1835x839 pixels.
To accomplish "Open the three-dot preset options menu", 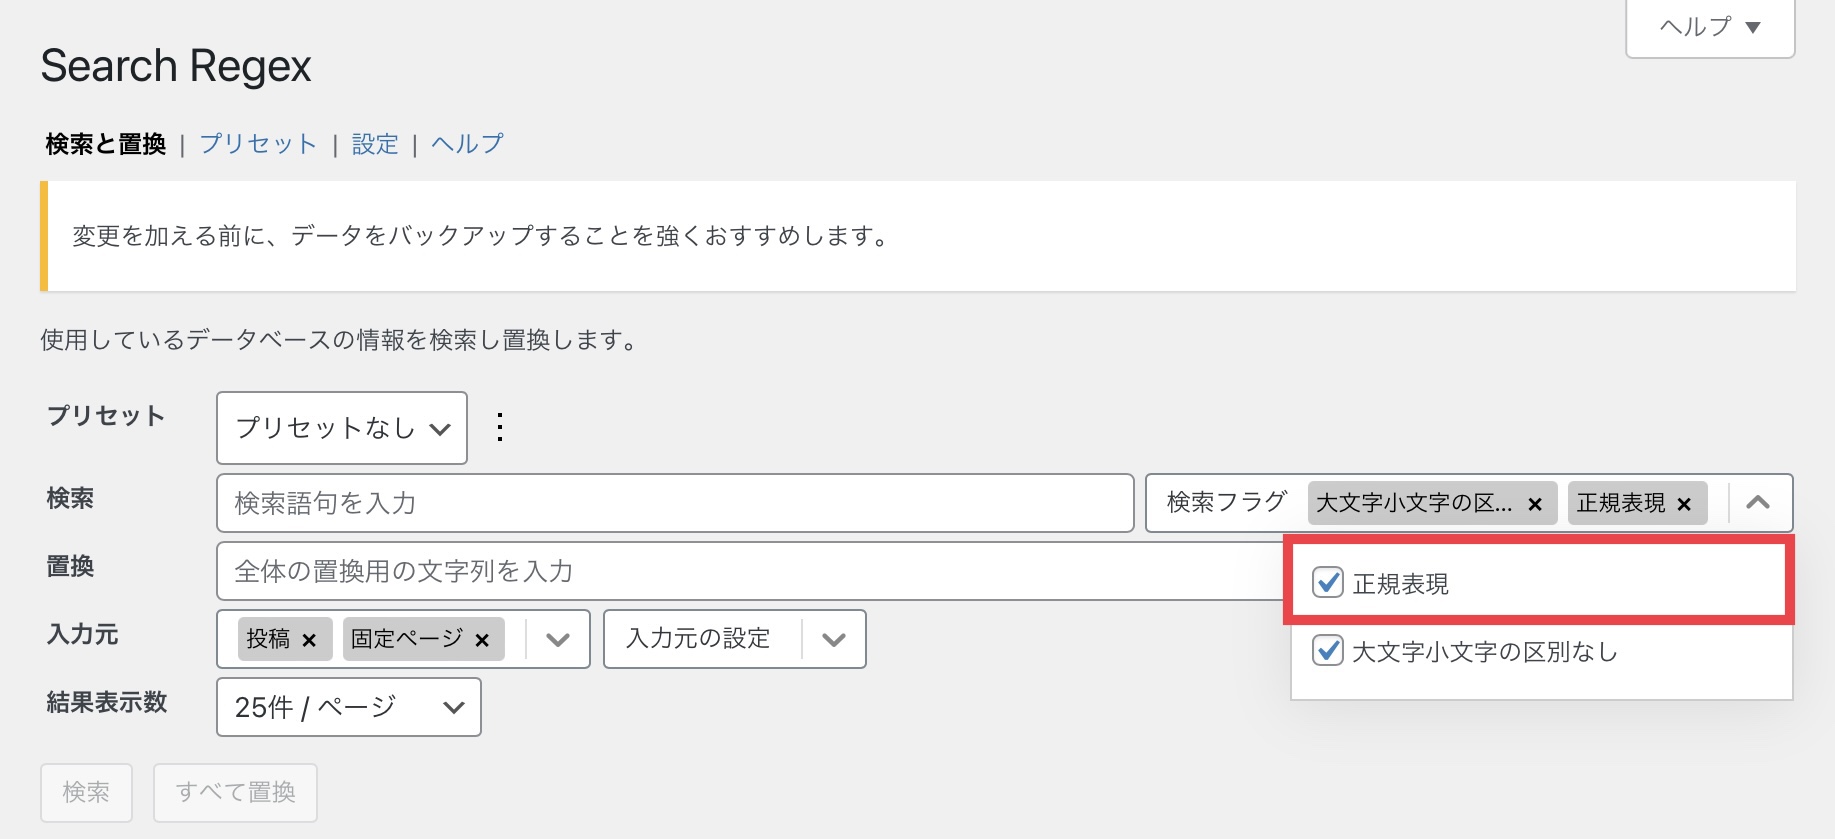I will (x=500, y=428).
